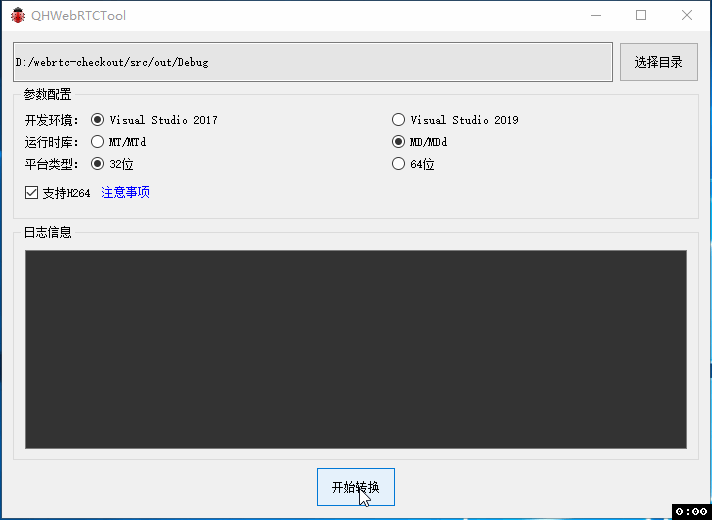This screenshot has width=712, height=520.
Task: Choose the MT/MTd runtime library option
Action: click(119, 142)
